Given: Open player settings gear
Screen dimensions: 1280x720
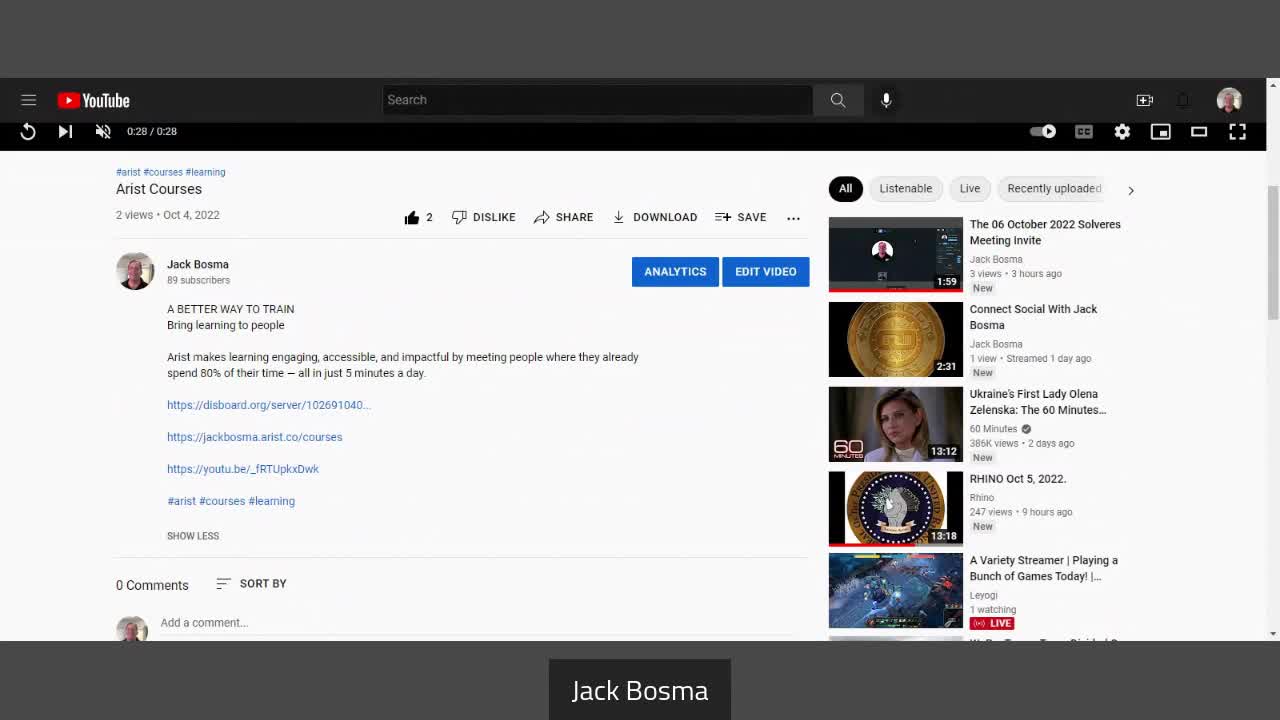Looking at the screenshot, I should [x=1122, y=131].
